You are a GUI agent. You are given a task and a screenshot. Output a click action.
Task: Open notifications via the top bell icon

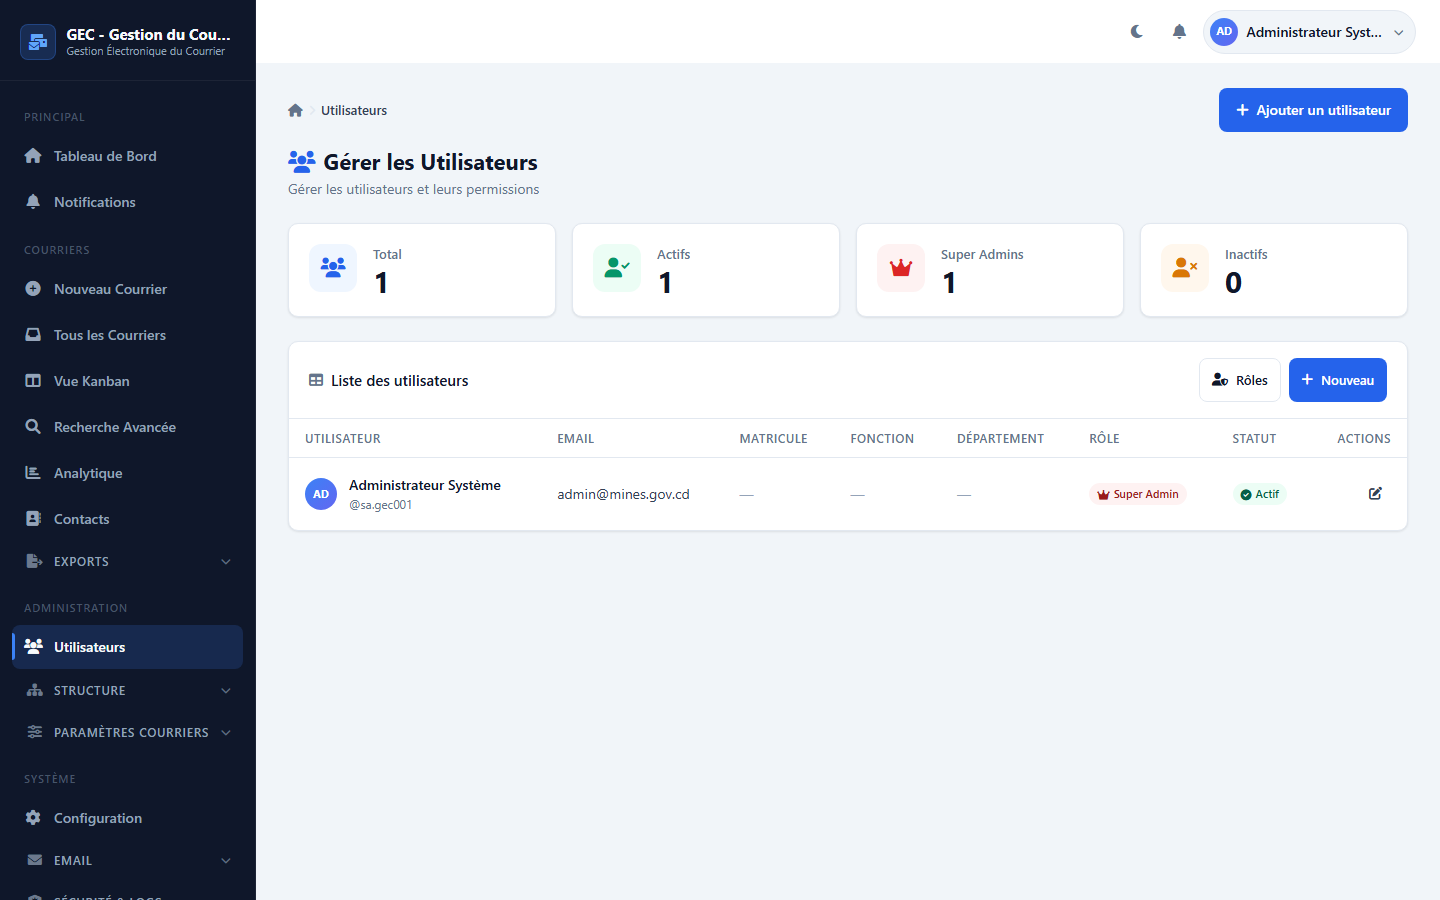(x=1179, y=32)
